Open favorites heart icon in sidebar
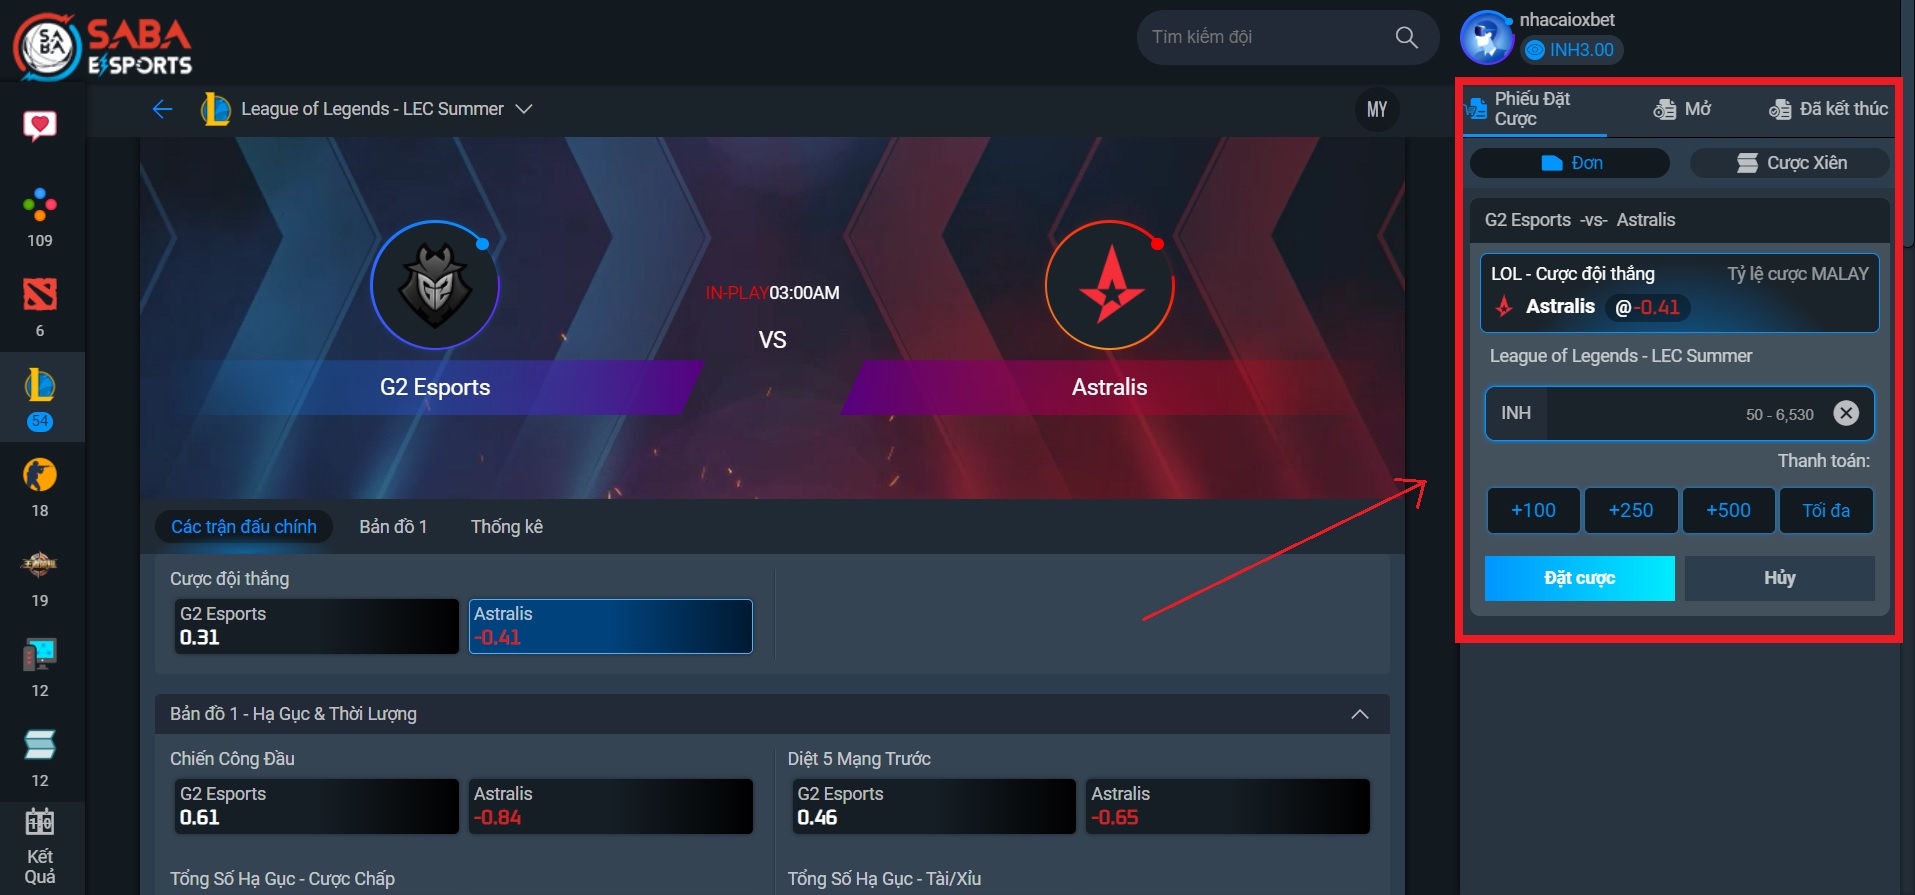The image size is (1915, 895). pos(40,126)
